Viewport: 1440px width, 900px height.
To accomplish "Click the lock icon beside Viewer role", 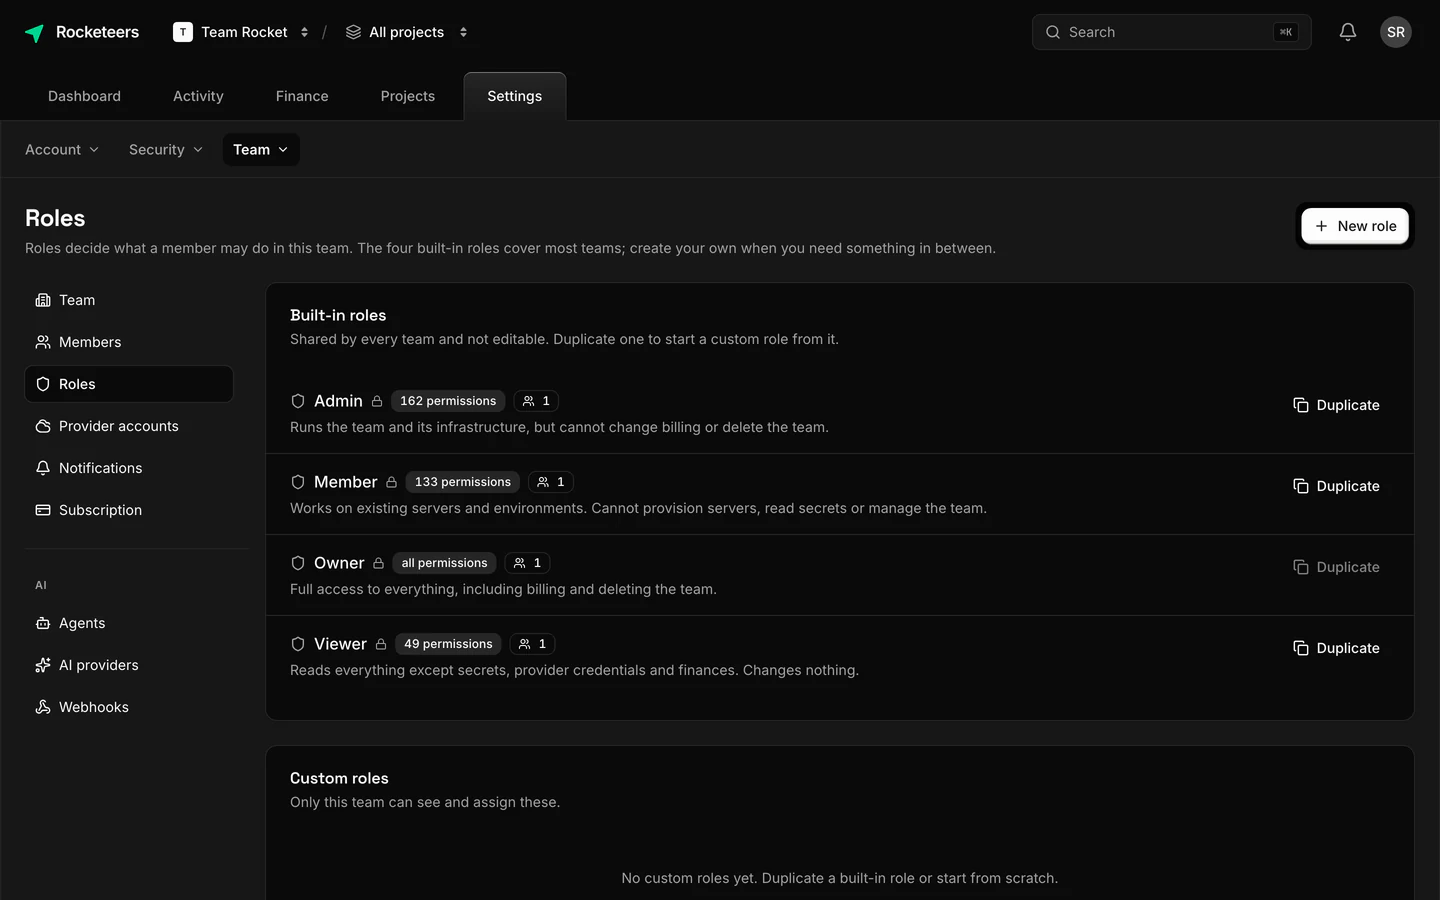I will [x=381, y=644].
